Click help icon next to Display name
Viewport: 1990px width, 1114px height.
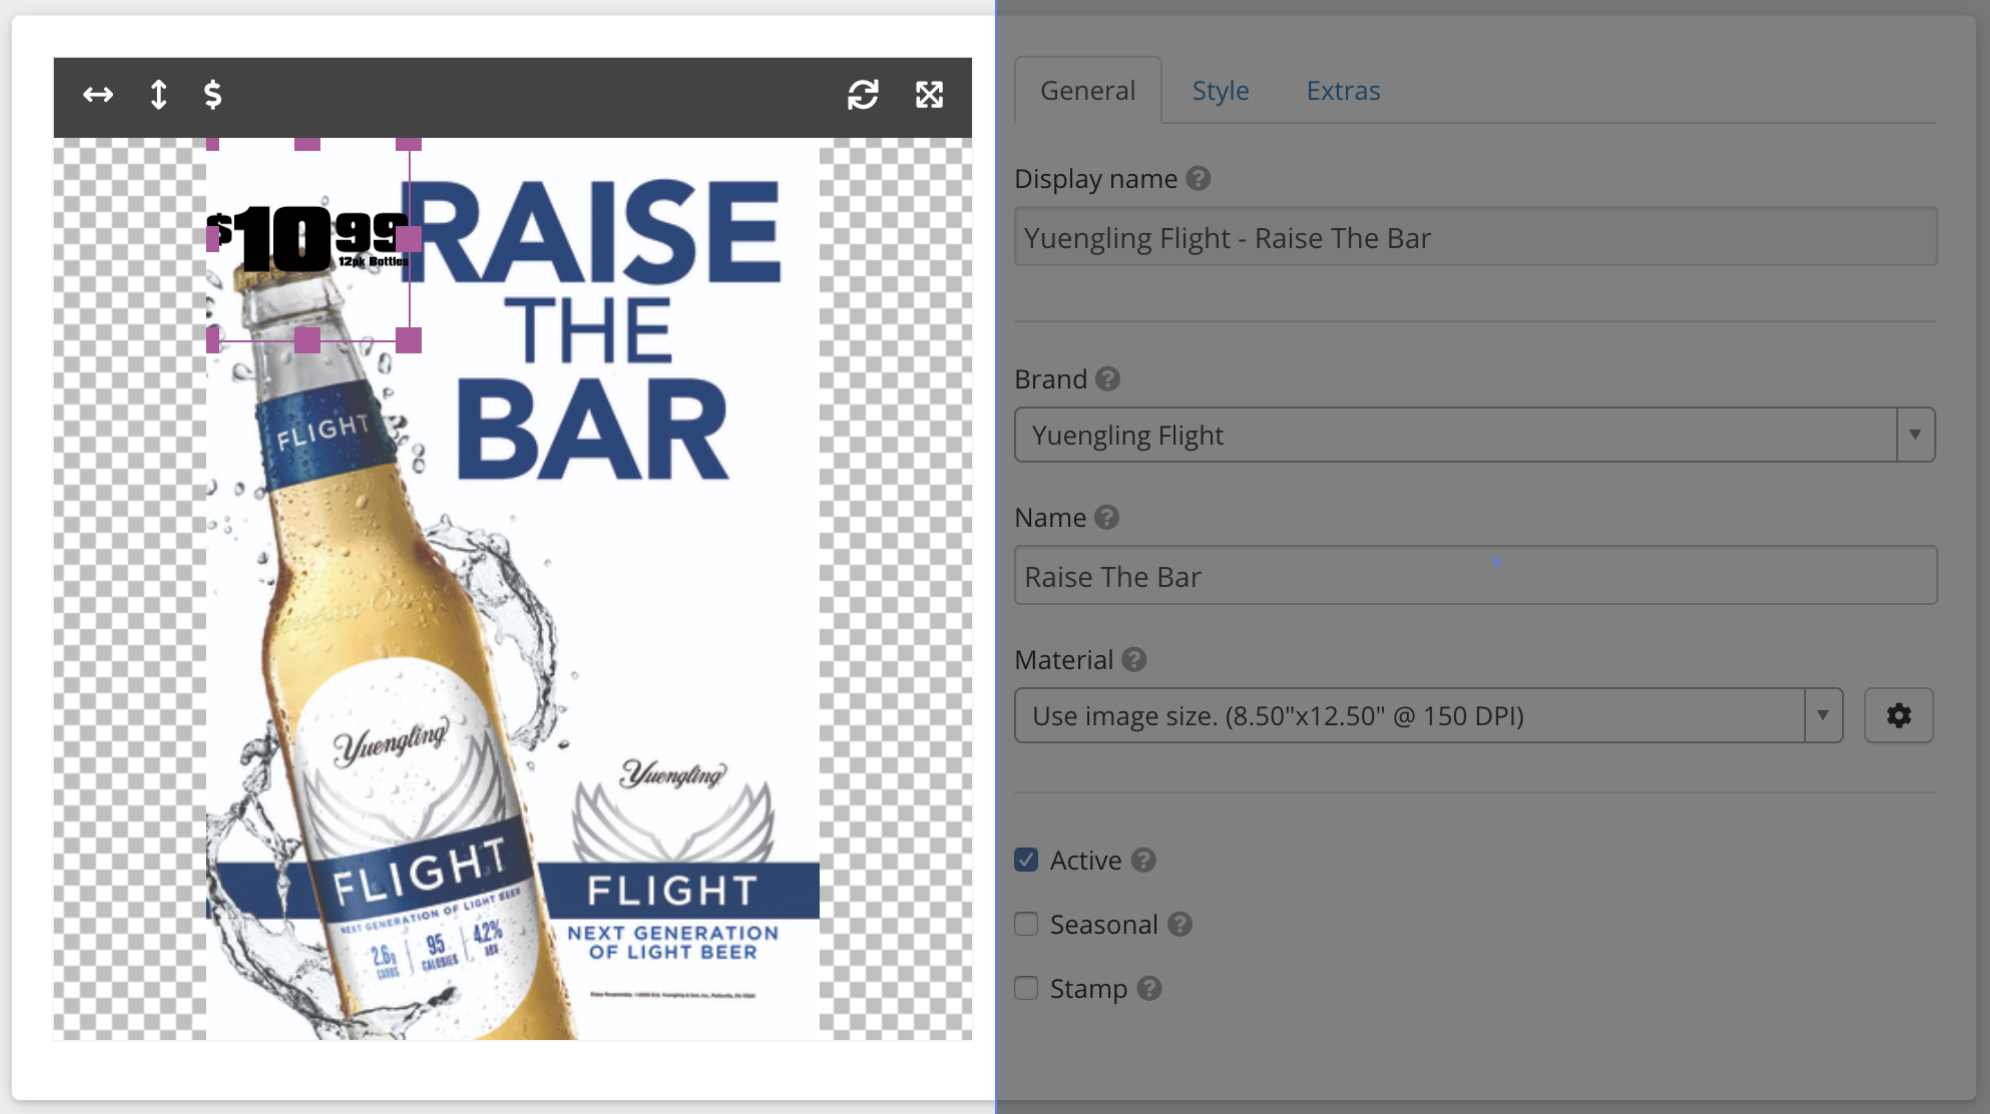[1198, 178]
